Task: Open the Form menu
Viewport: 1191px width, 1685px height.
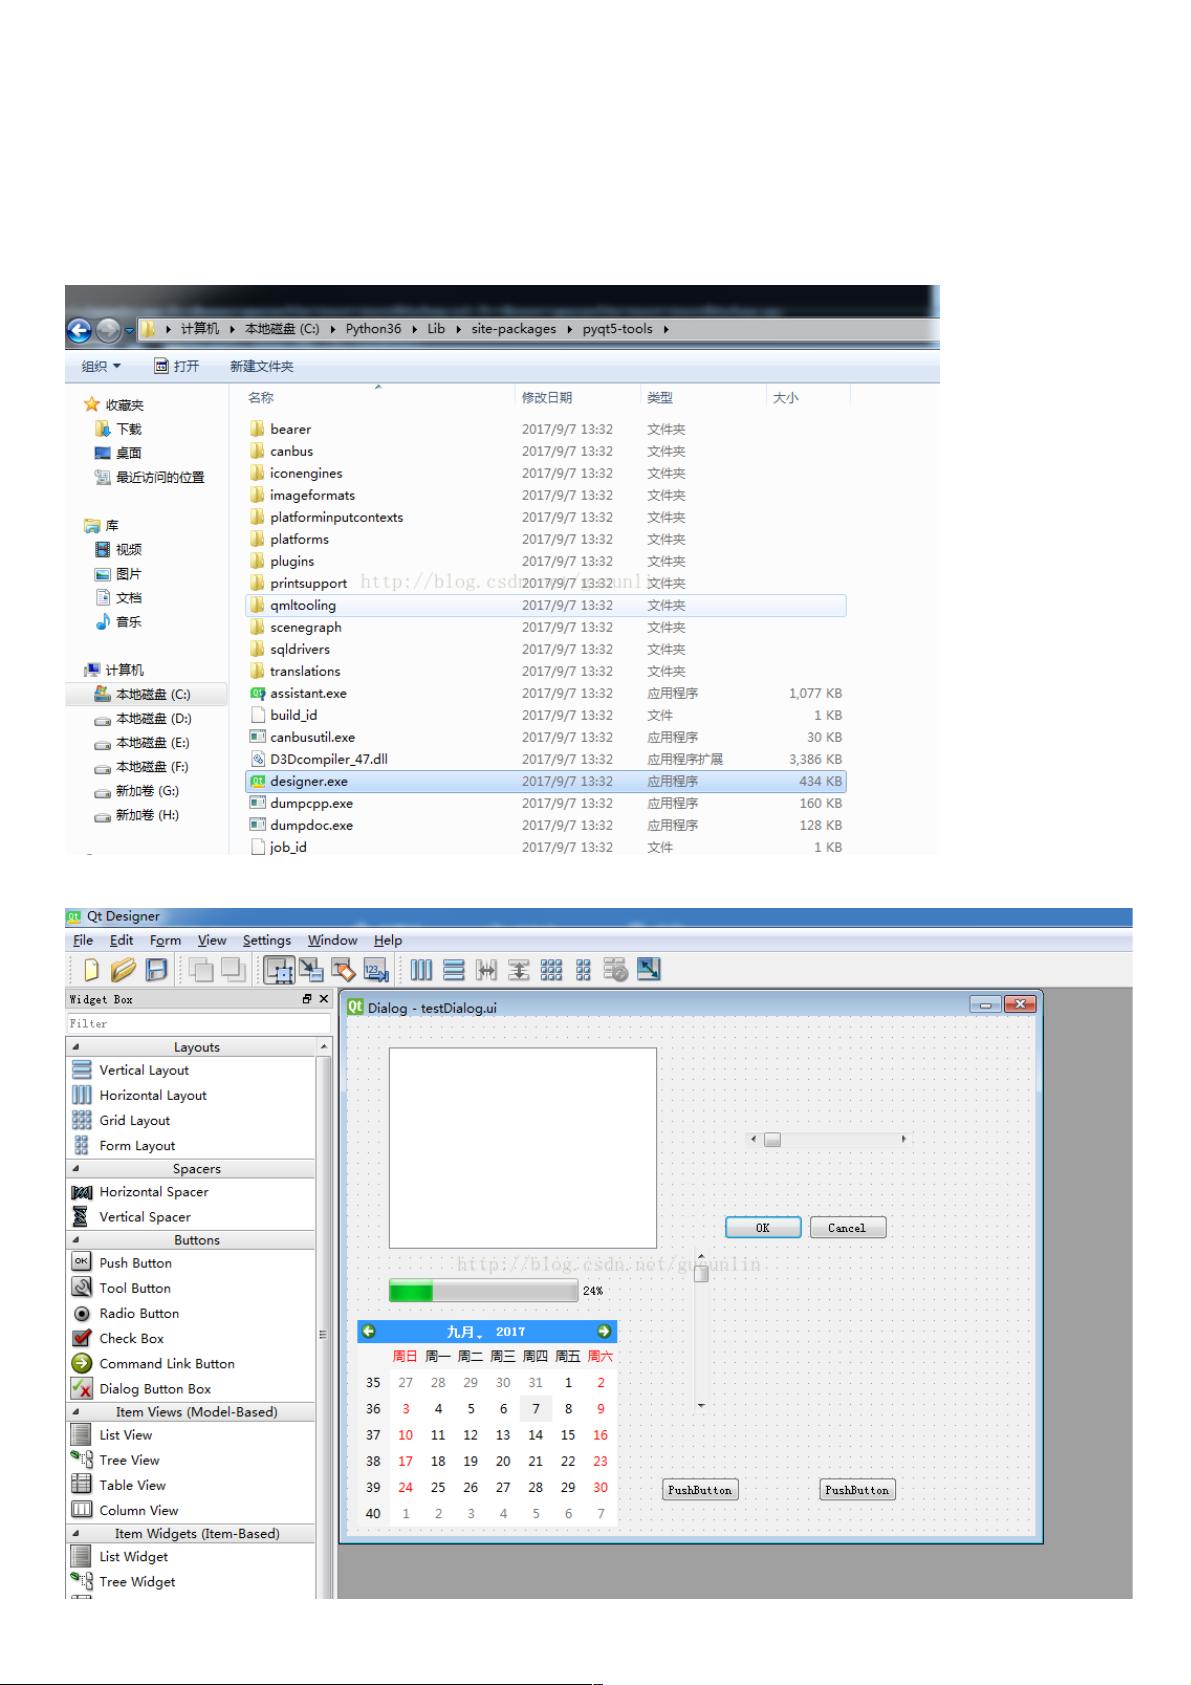Action: pos(165,940)
